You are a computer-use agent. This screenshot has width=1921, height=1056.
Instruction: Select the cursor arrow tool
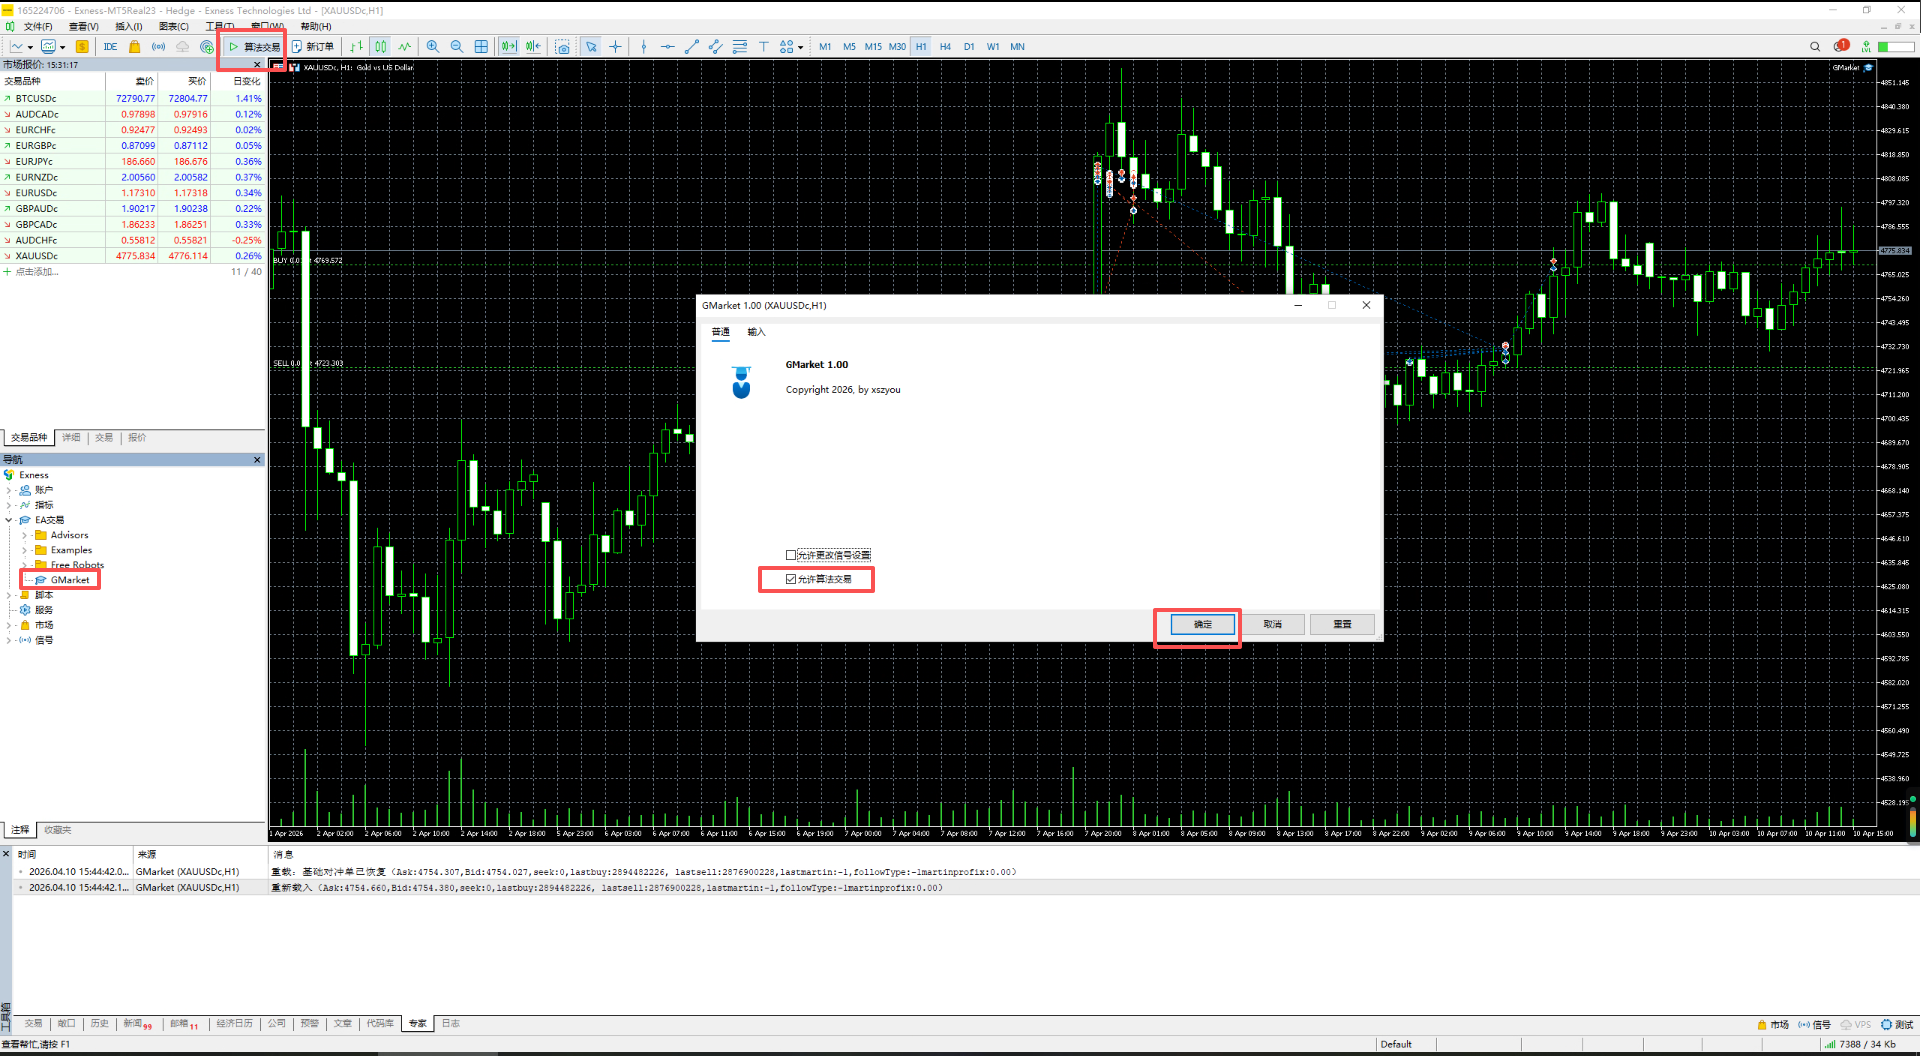[x=591, y=47]
